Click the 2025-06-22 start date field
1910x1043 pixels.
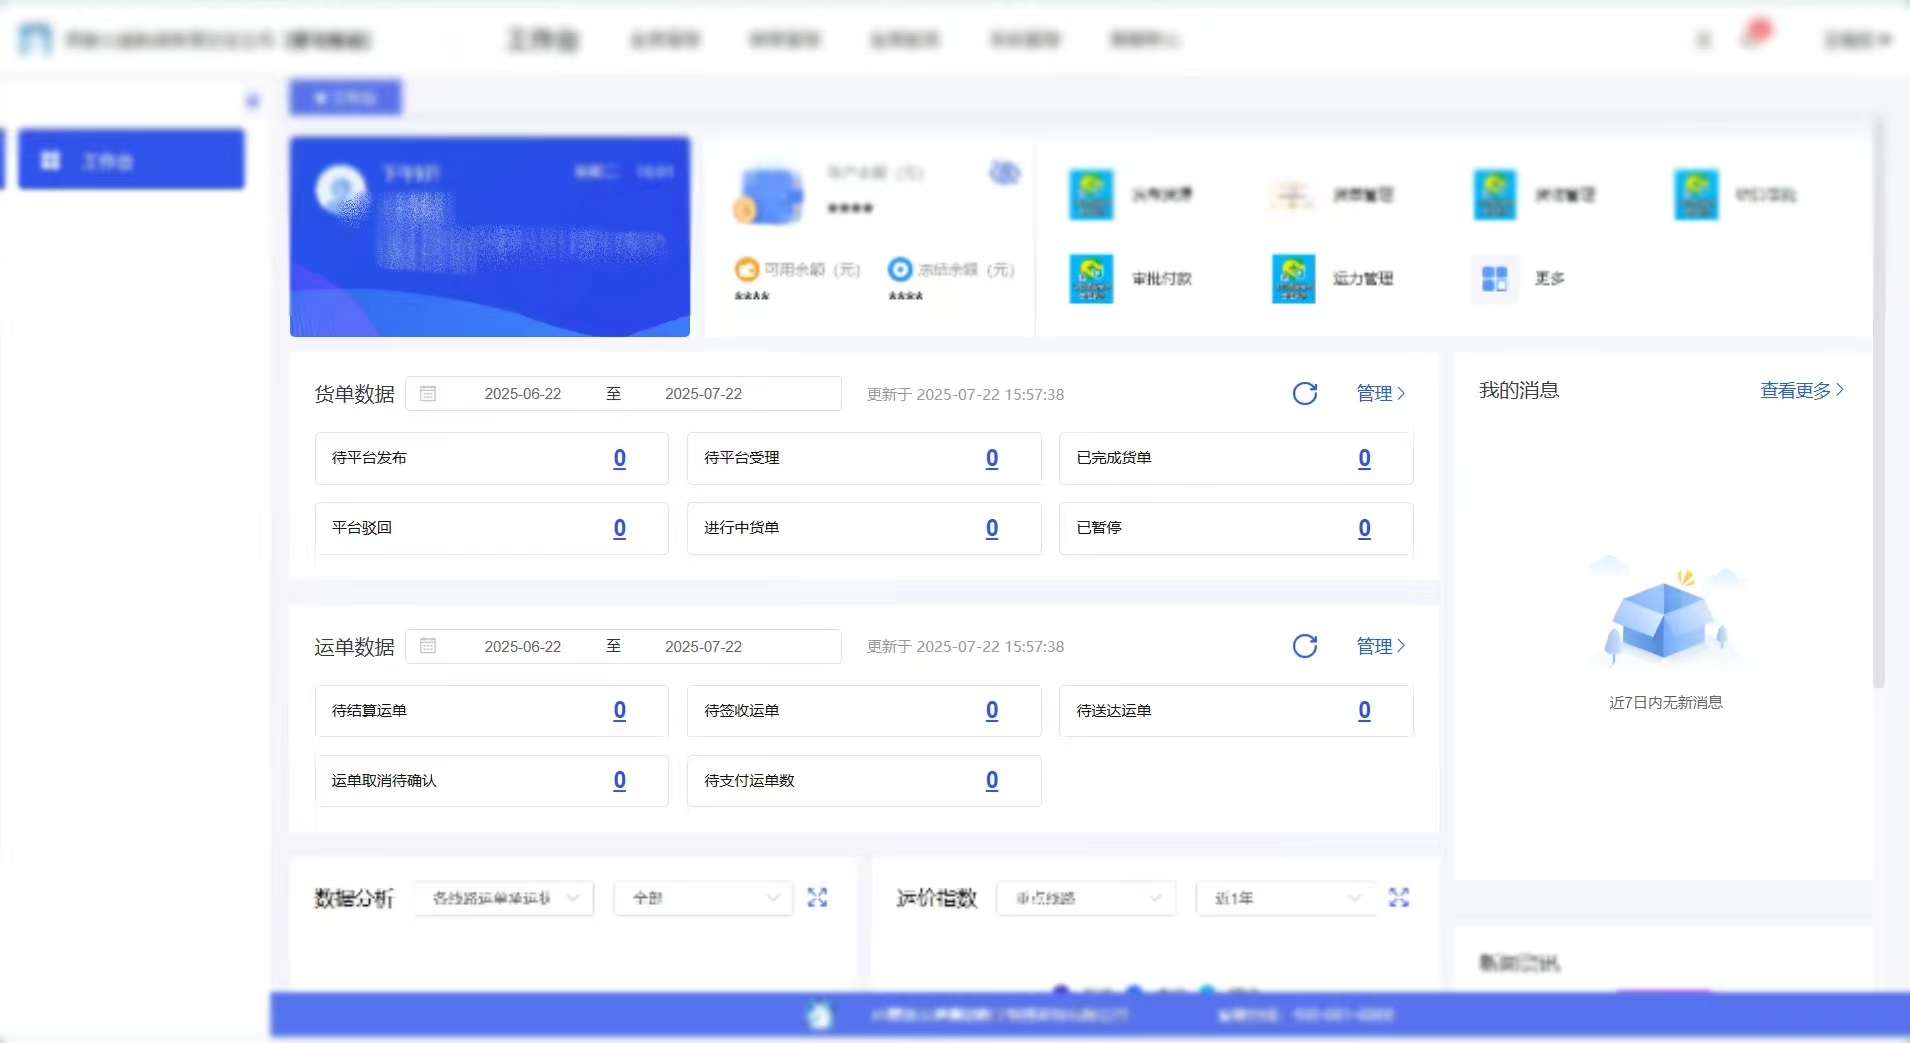coord(522,393)
